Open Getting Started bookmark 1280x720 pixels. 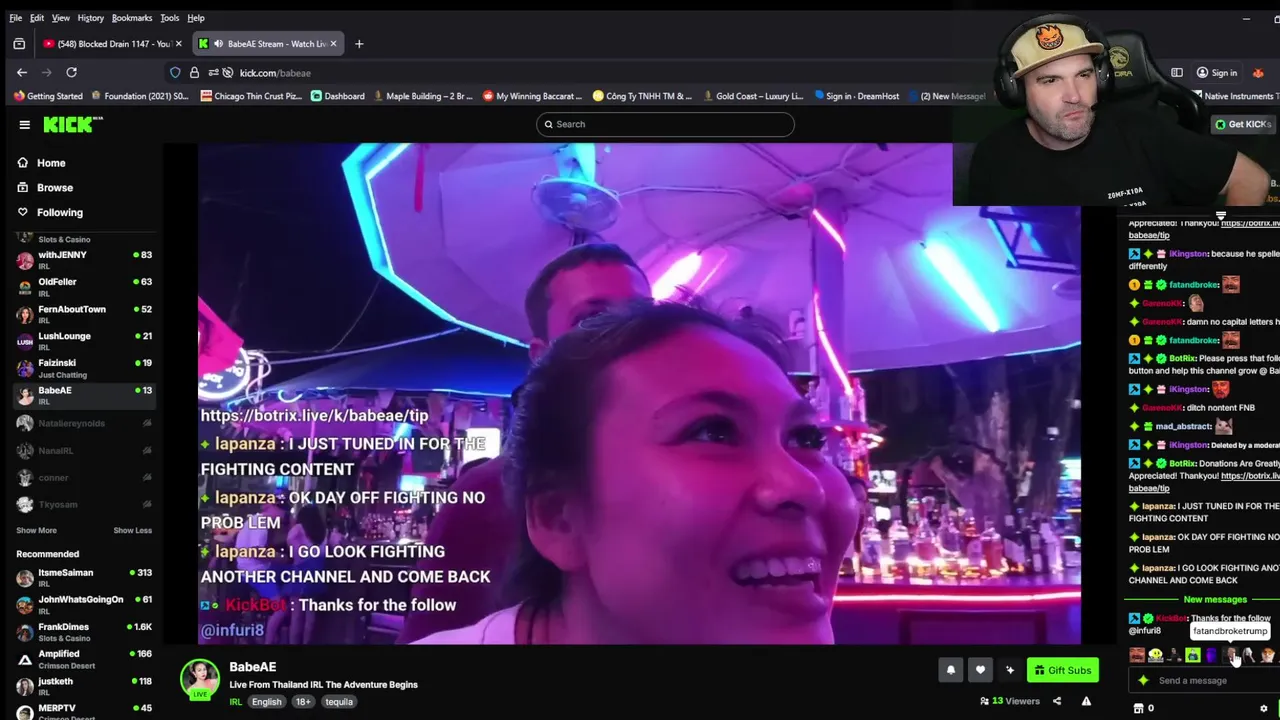pyautogui.click(x=48, y=96)
